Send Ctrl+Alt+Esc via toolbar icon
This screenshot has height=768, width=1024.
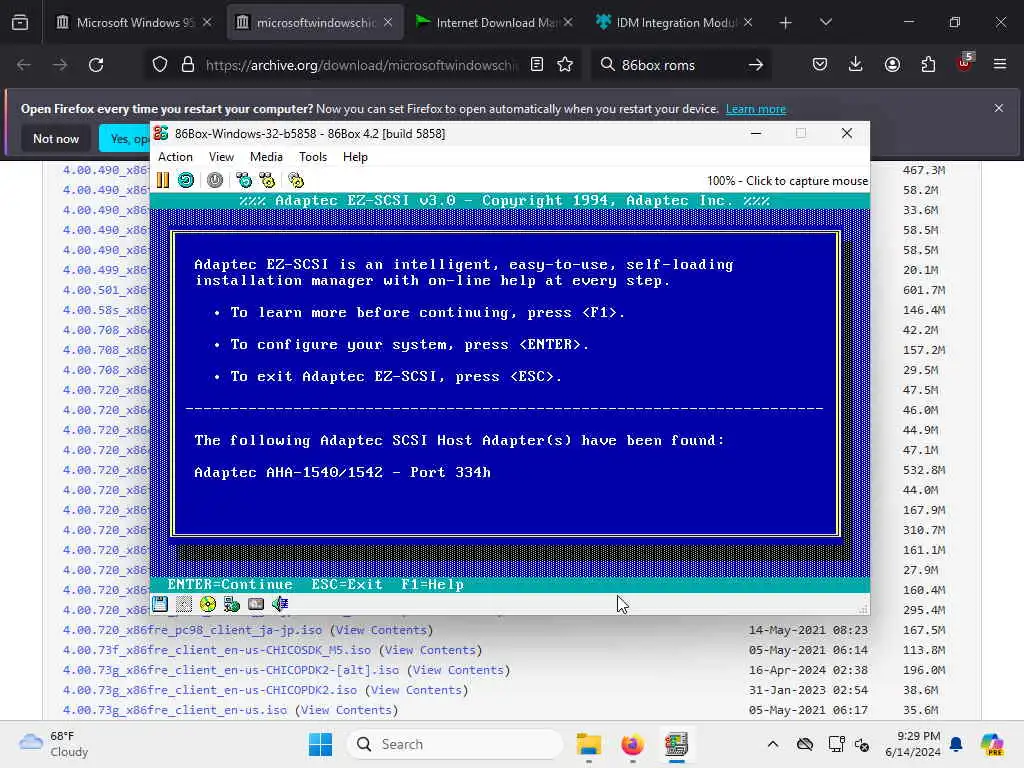click(267, 180)
